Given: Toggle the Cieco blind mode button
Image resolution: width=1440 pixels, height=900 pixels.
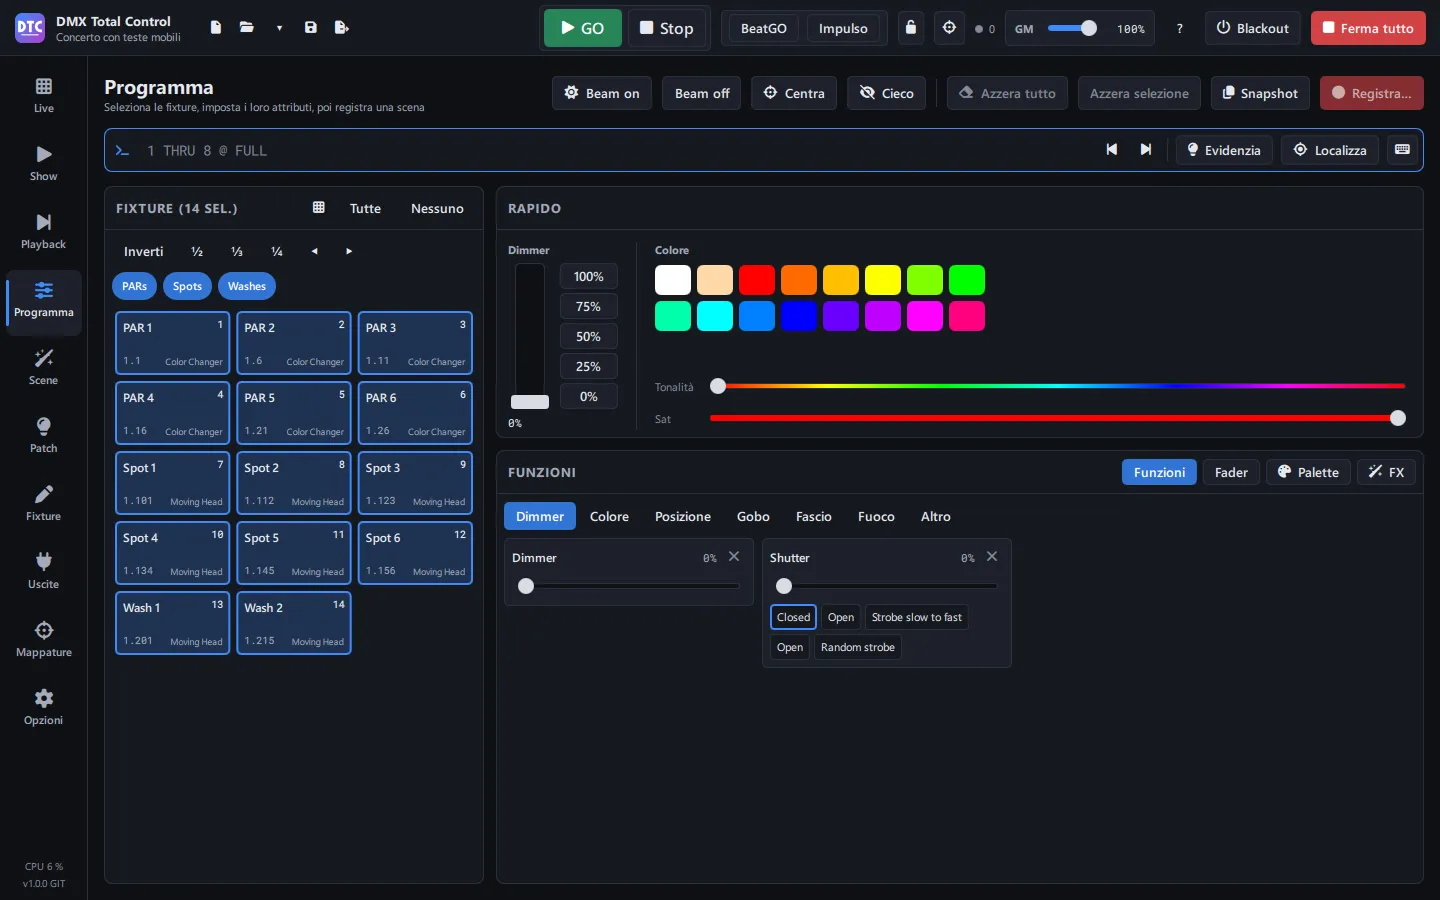Looking at the screenshot, I should [x=887, y=93].
